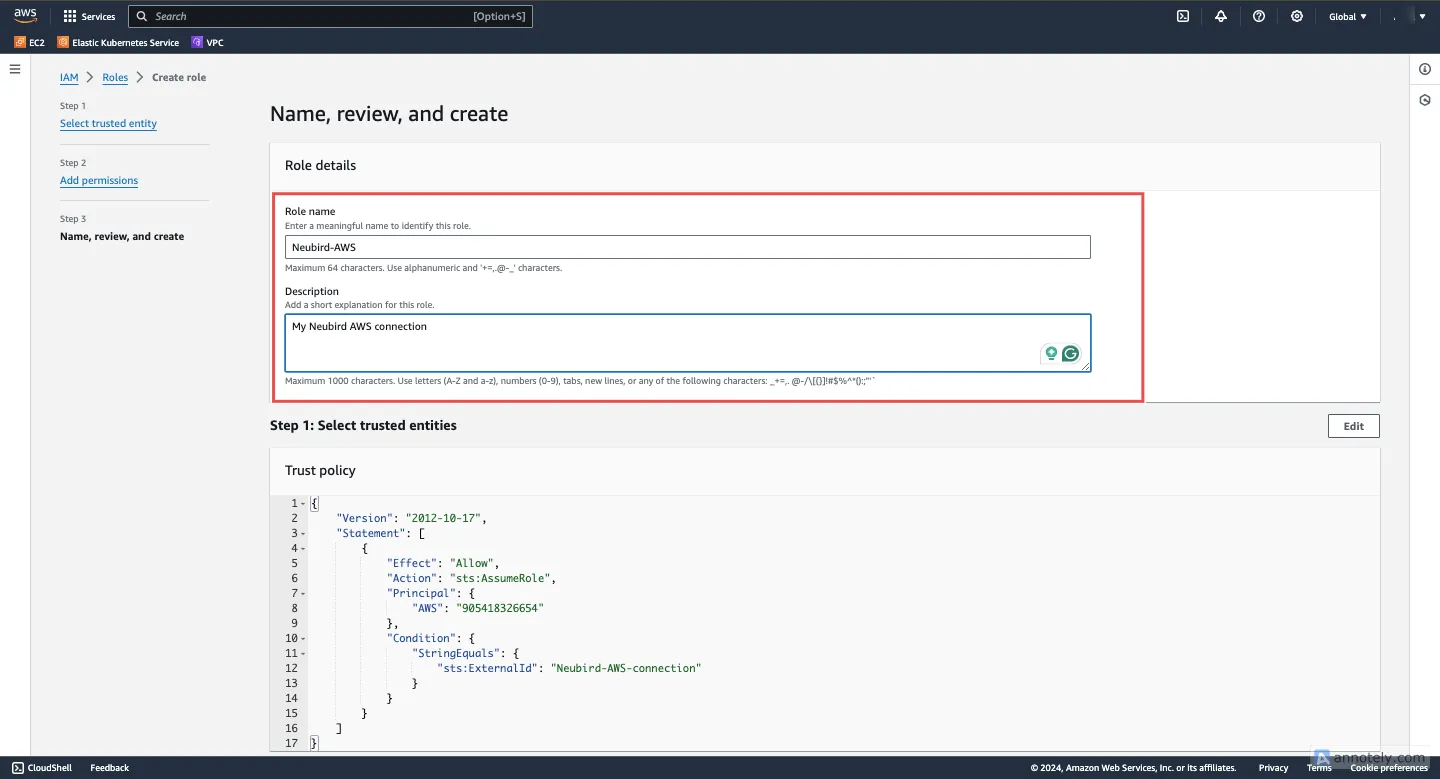This screenshot has width=1440, height=779.
Task: Click the Description text area
Action: point(688,343)
